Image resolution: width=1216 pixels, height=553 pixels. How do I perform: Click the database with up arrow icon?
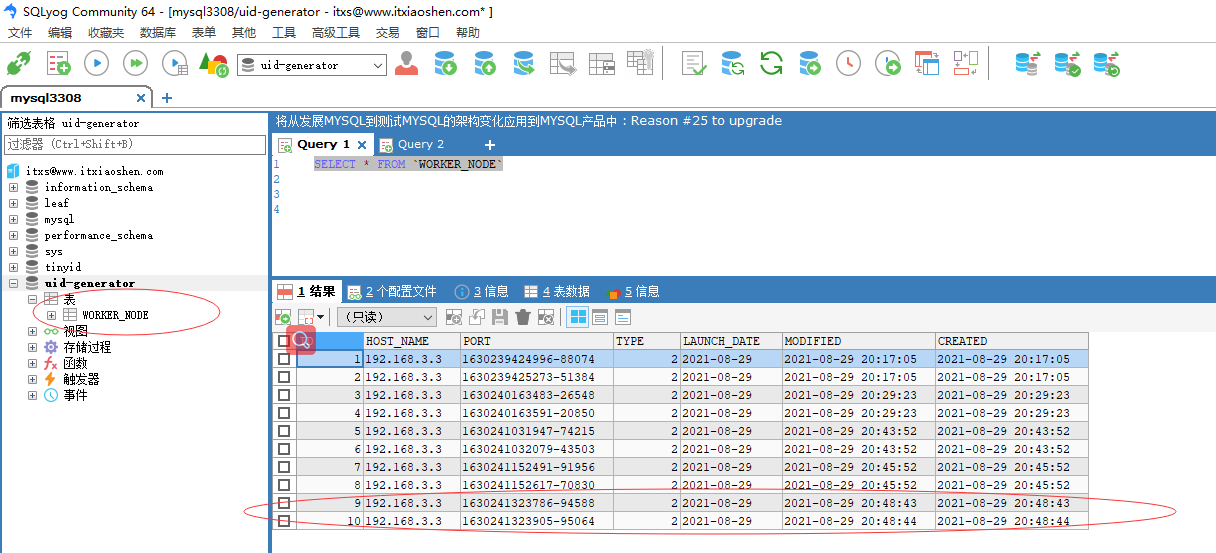pos(485,64)
